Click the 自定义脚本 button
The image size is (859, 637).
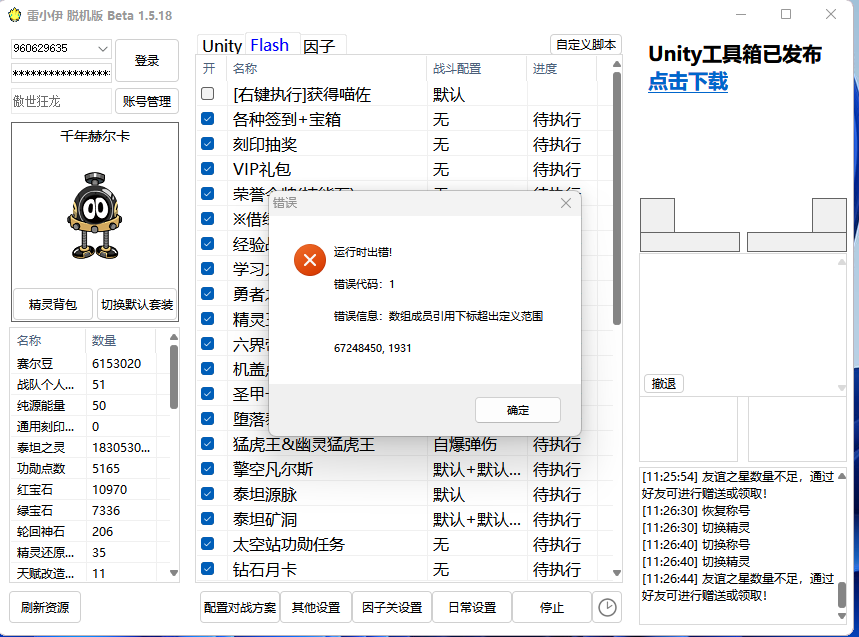coord(586,45)
